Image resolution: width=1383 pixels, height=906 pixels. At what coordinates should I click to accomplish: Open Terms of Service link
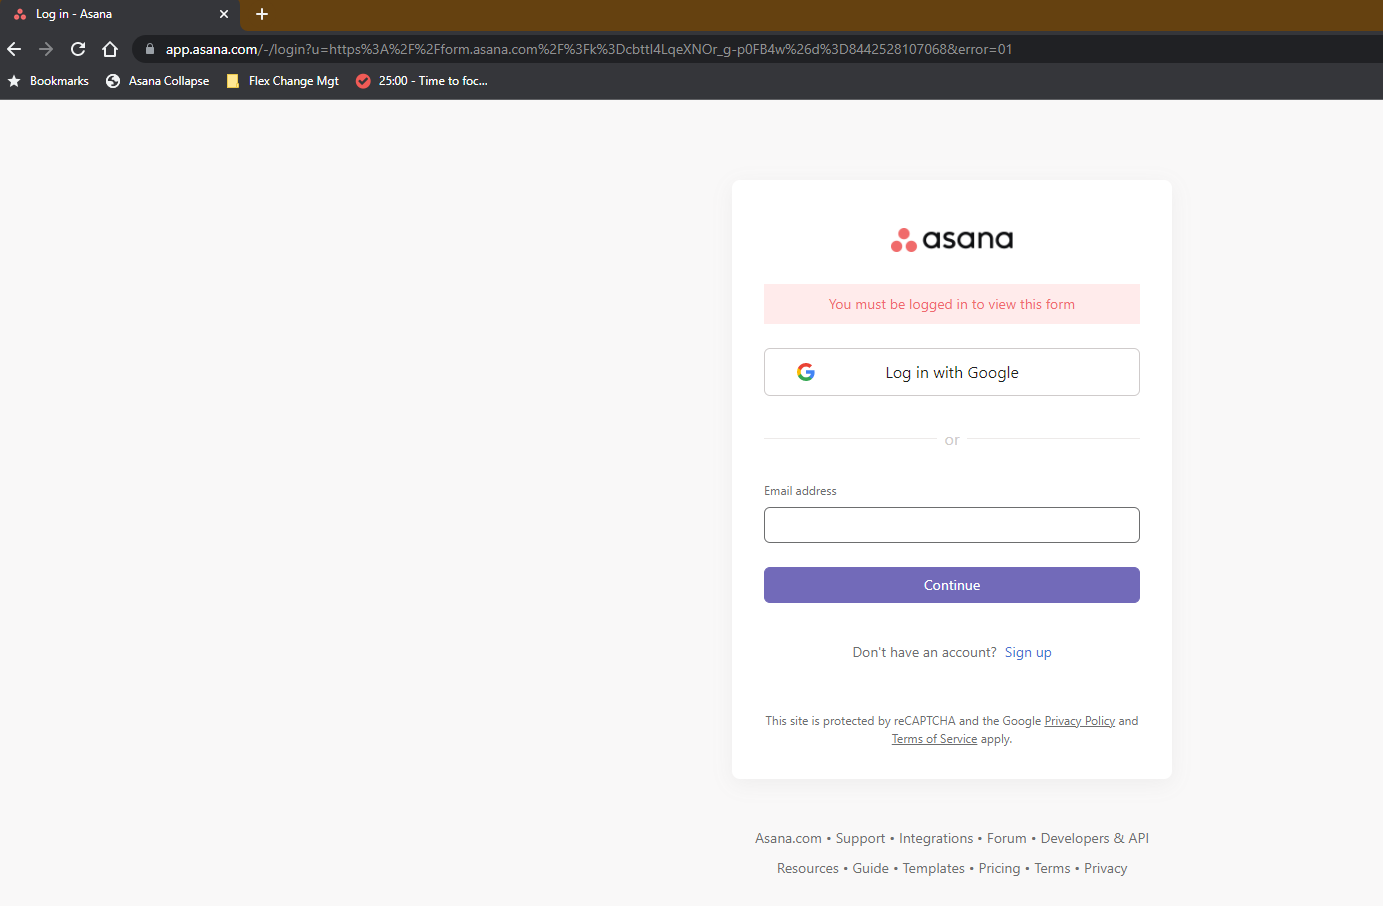[x=934, y=739]
